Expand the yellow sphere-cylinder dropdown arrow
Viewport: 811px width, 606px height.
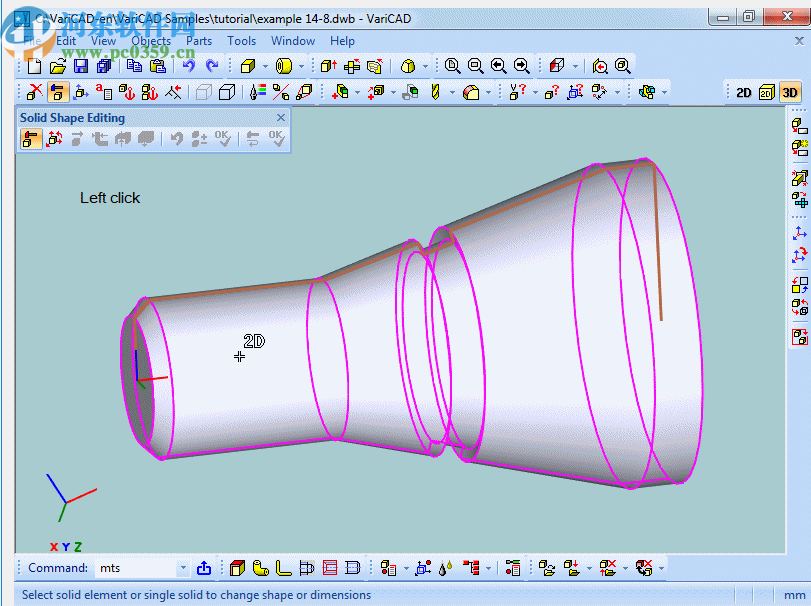tap(425, 66)
